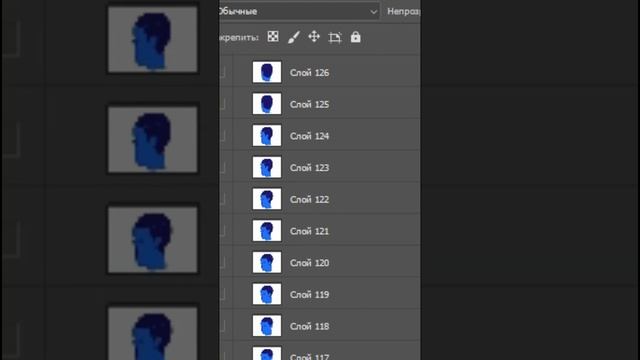Select layer thumbnail of Слой 124
Image resolution: width=640 pixels, height=360 pixels.
(x=267, y=136)
